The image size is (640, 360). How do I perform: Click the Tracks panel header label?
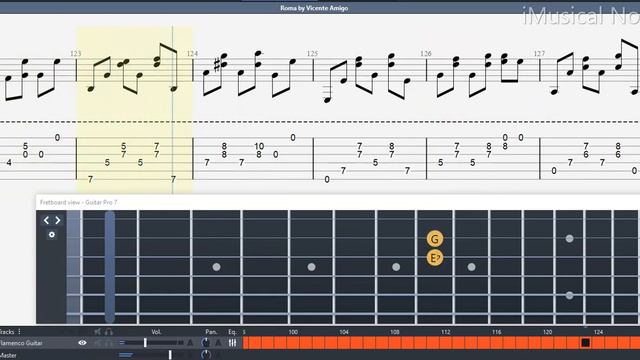[x=7, y=332]
